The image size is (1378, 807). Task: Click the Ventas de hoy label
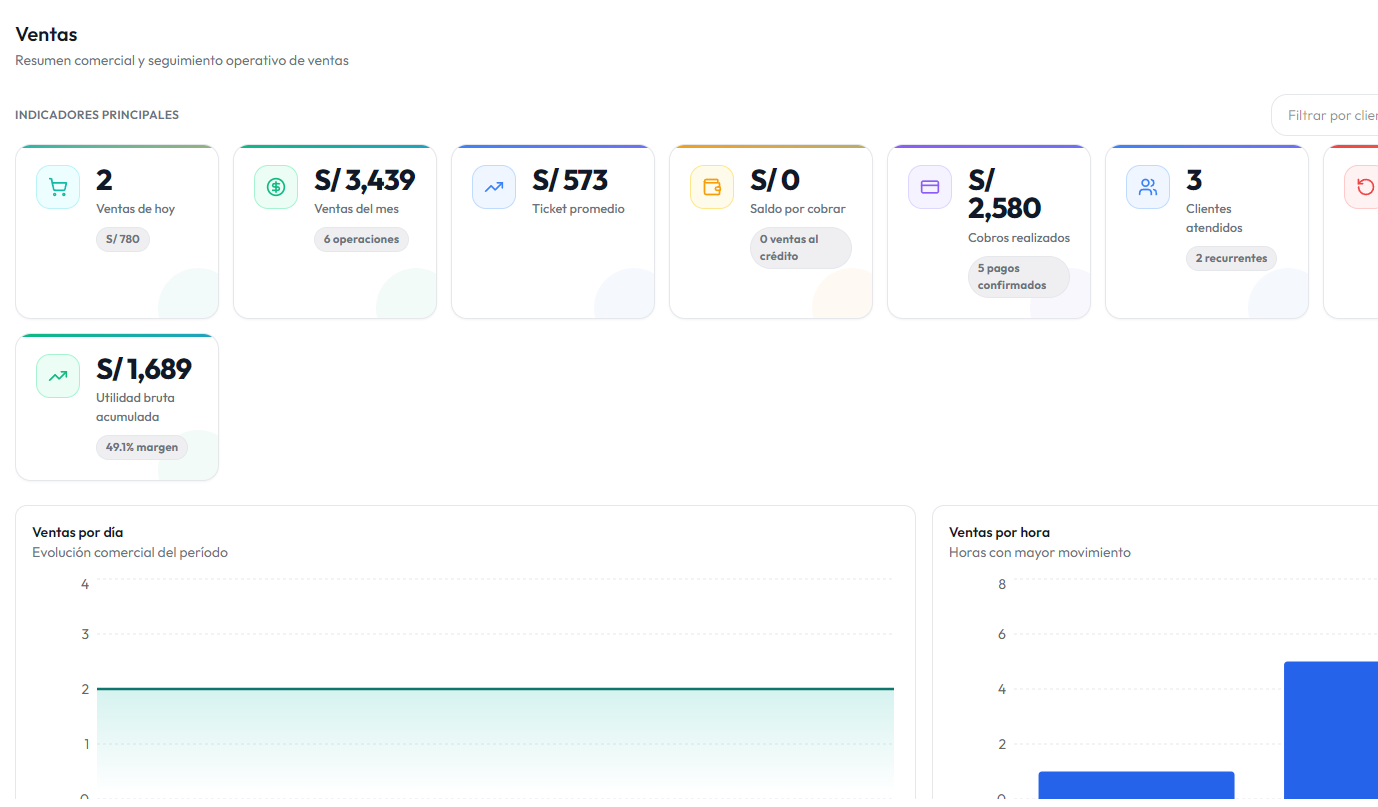pyautogui.click(x=135, y=209)
